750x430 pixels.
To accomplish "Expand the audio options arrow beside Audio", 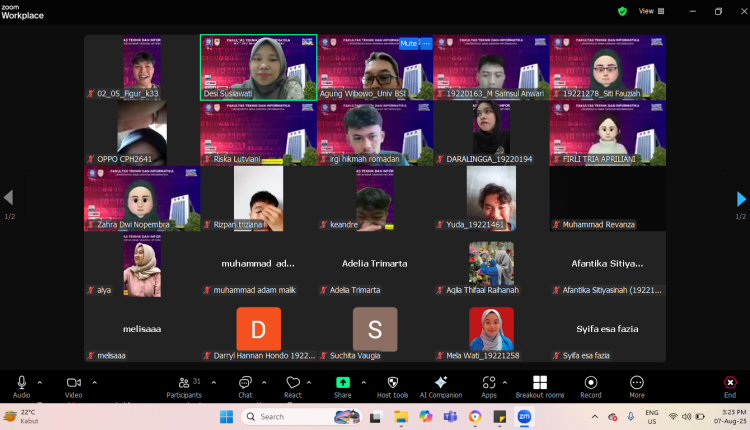I will 40,383.
